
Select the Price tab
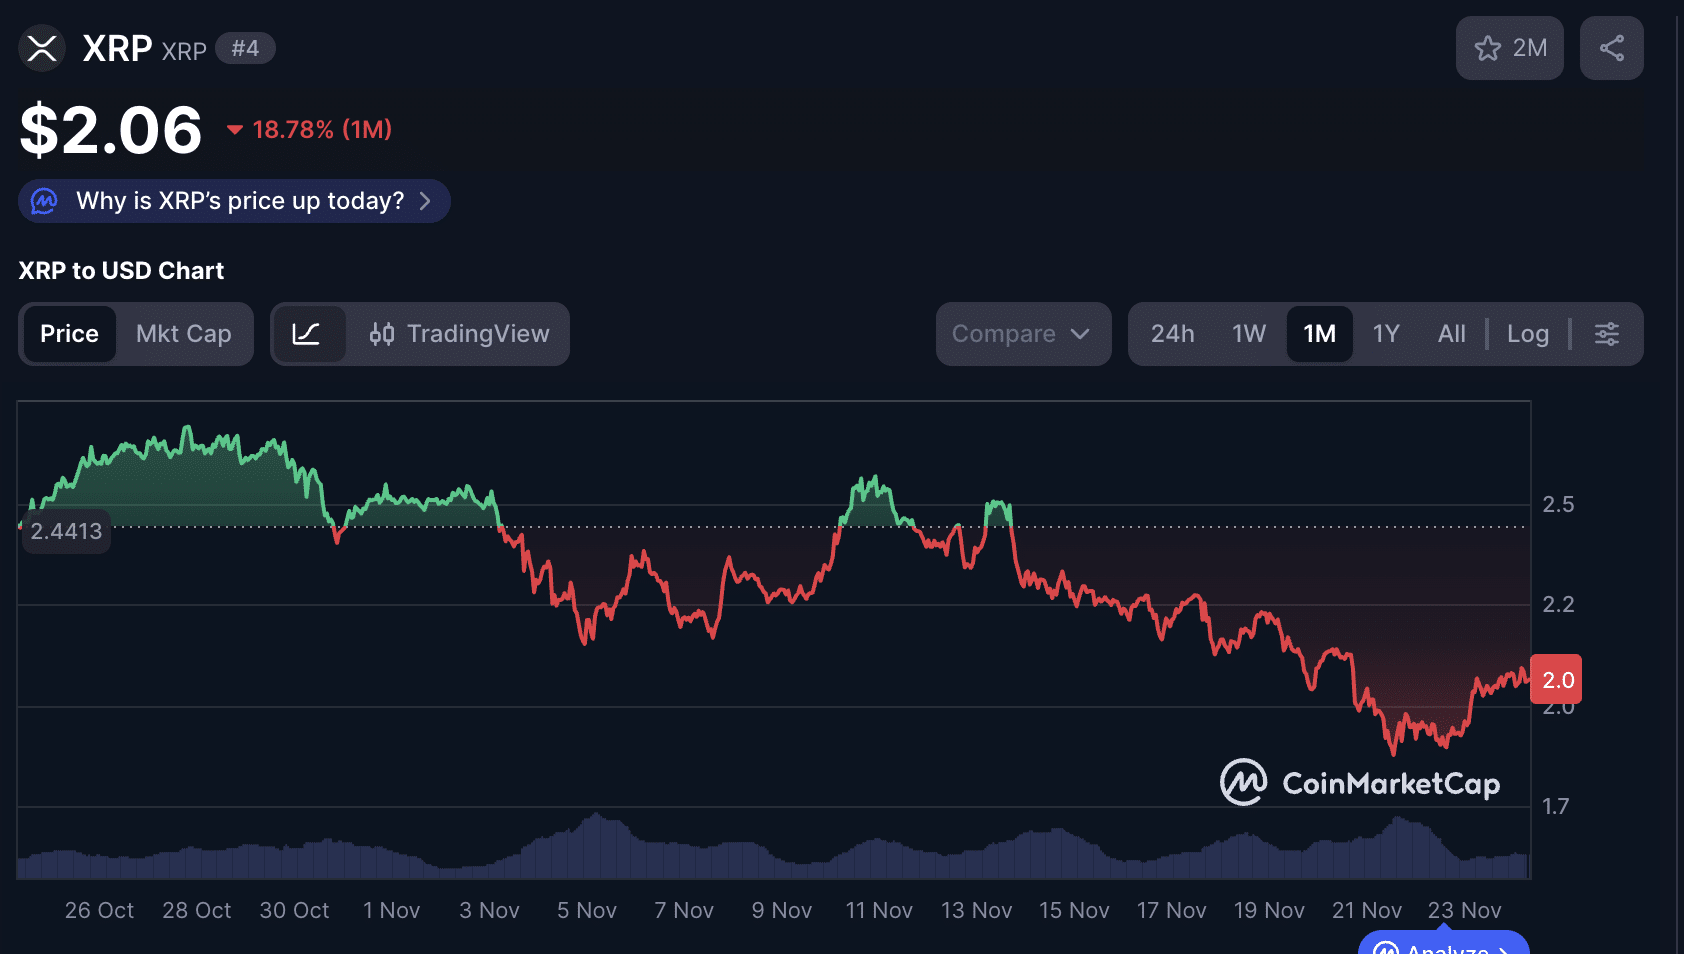pos(69,334)
